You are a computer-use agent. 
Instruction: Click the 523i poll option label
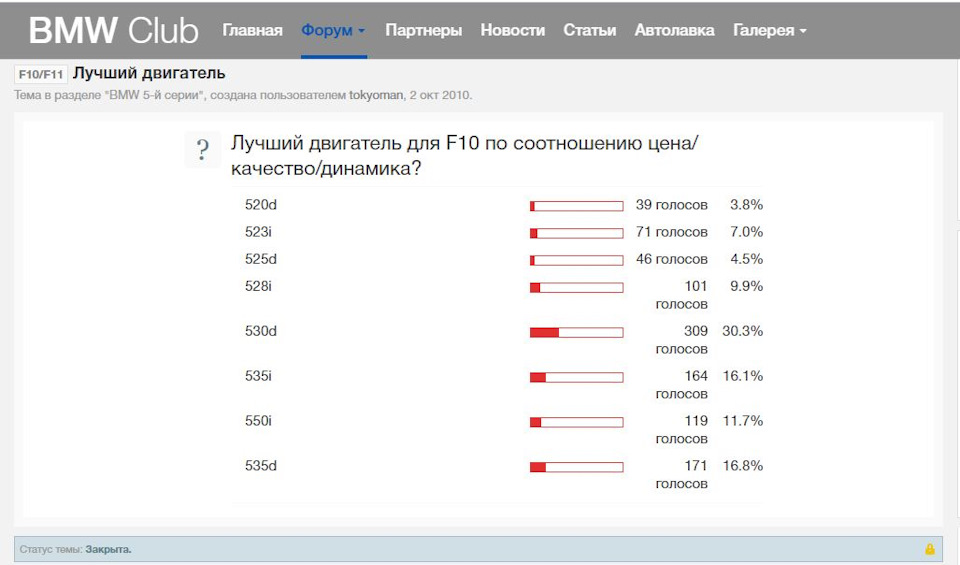(258, 232)
